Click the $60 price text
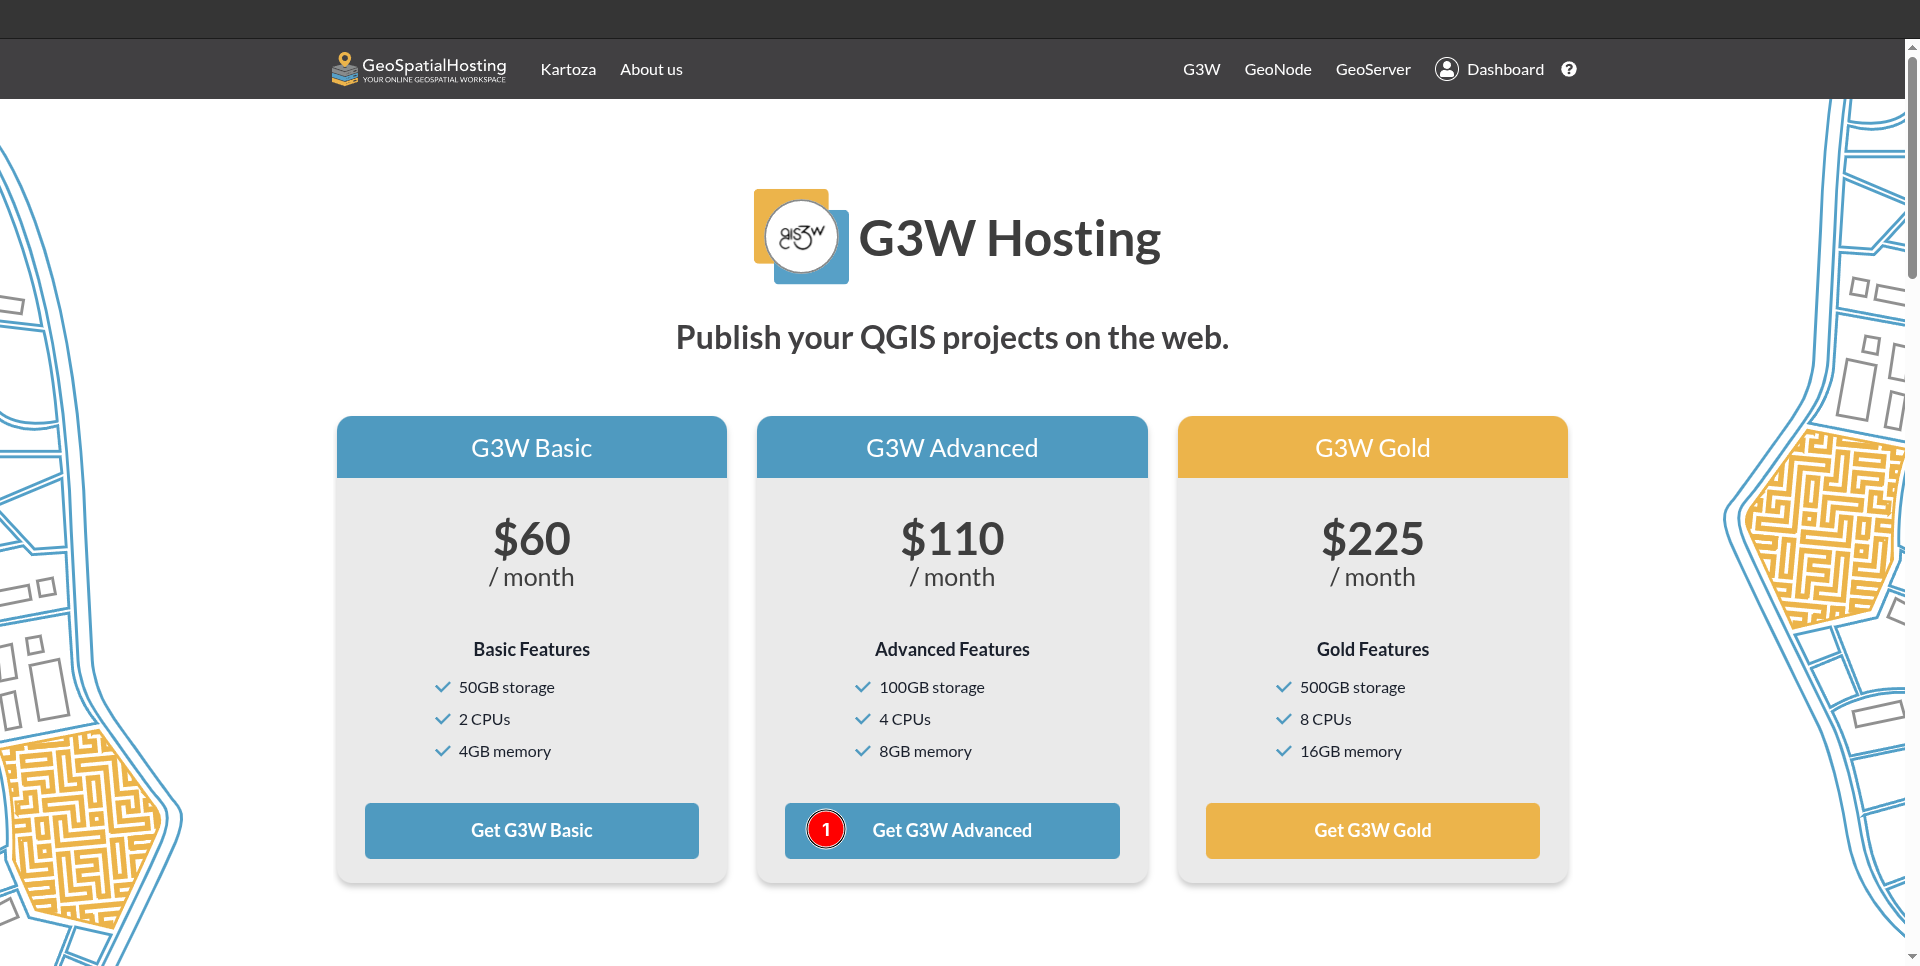Viewport: 1920px width, 966px height. coord(532,539)
